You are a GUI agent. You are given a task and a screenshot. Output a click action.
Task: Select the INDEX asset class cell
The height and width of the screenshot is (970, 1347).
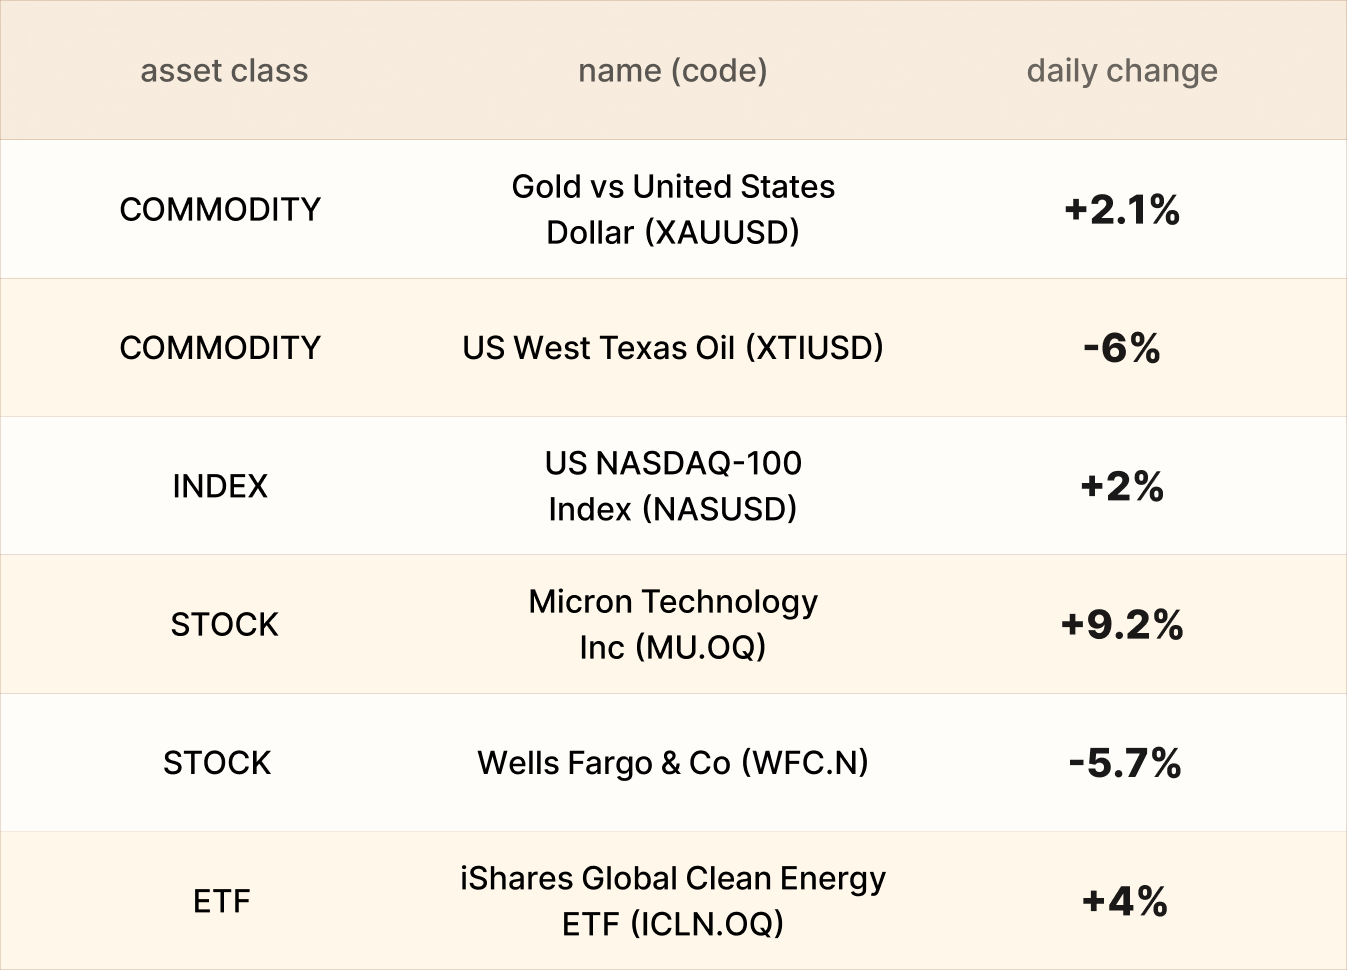(220, 487)
